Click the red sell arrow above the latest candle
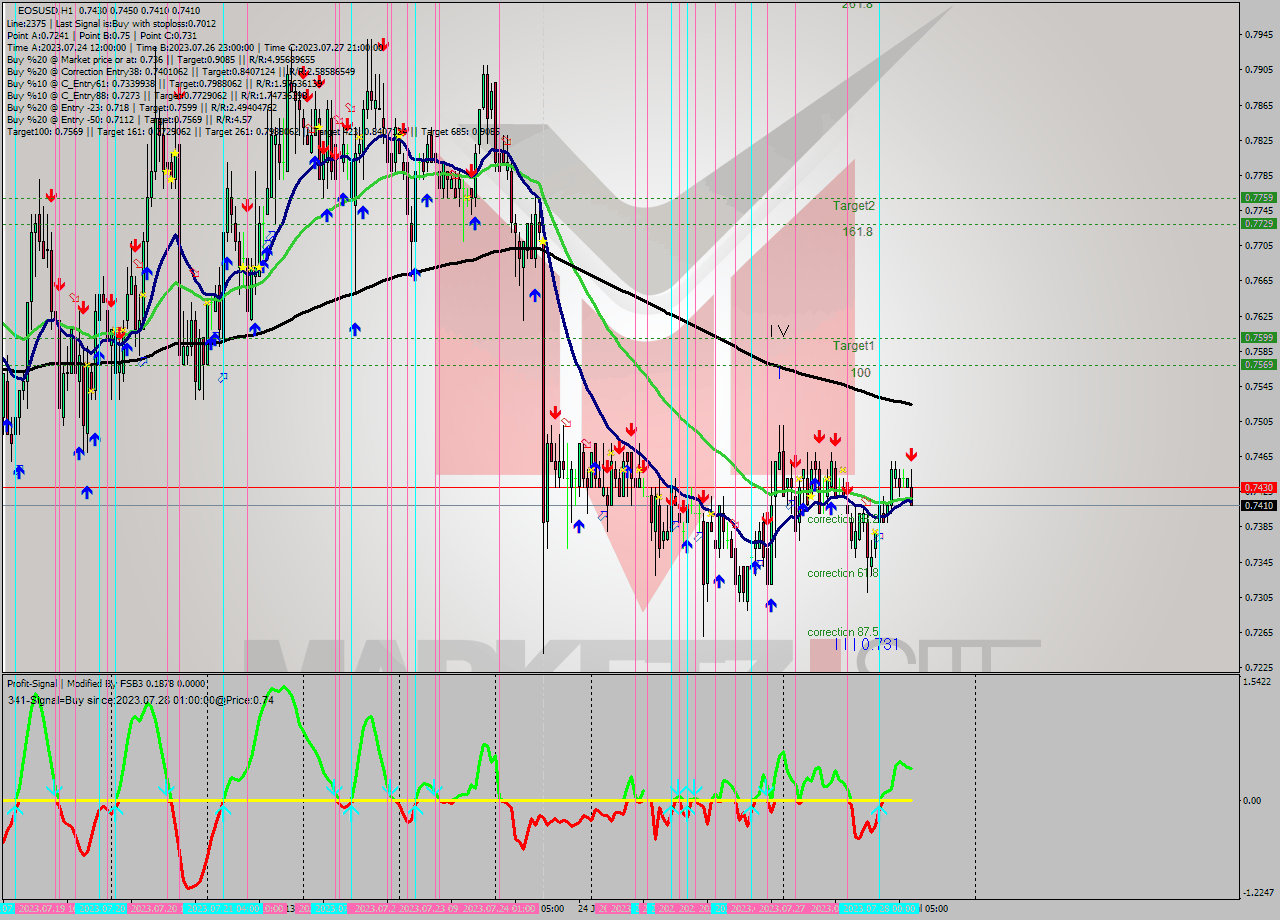1280x920 pixels. (911, 455)
